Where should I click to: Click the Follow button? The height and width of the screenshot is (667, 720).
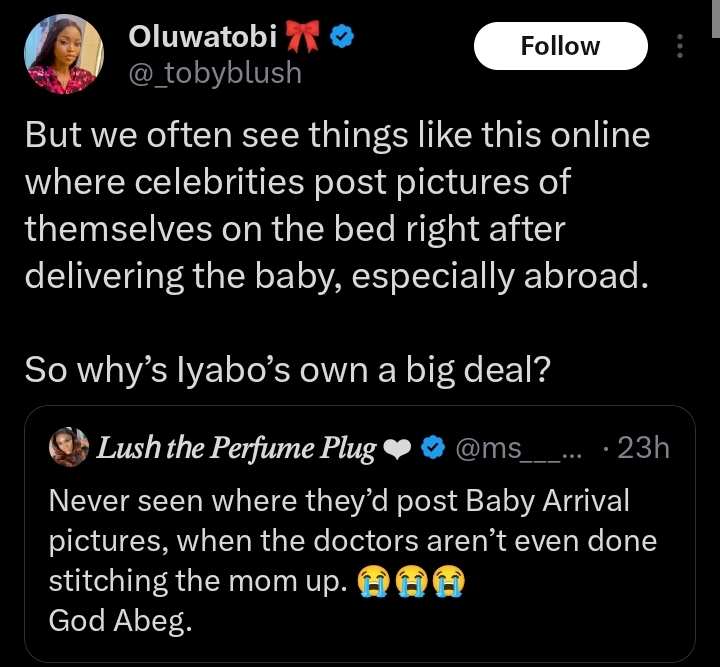pos(560,46)
